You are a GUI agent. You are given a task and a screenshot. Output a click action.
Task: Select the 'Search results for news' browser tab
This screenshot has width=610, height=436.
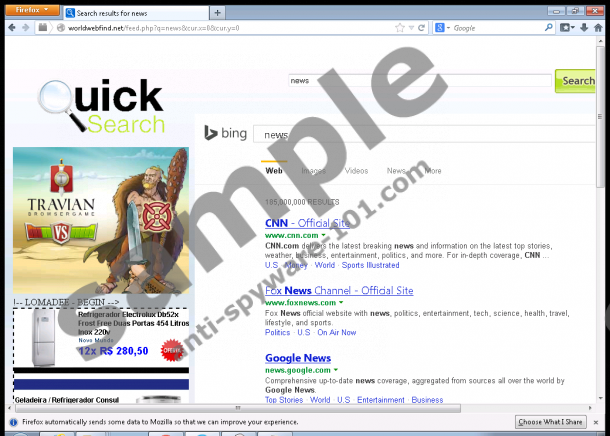[133, 12]
